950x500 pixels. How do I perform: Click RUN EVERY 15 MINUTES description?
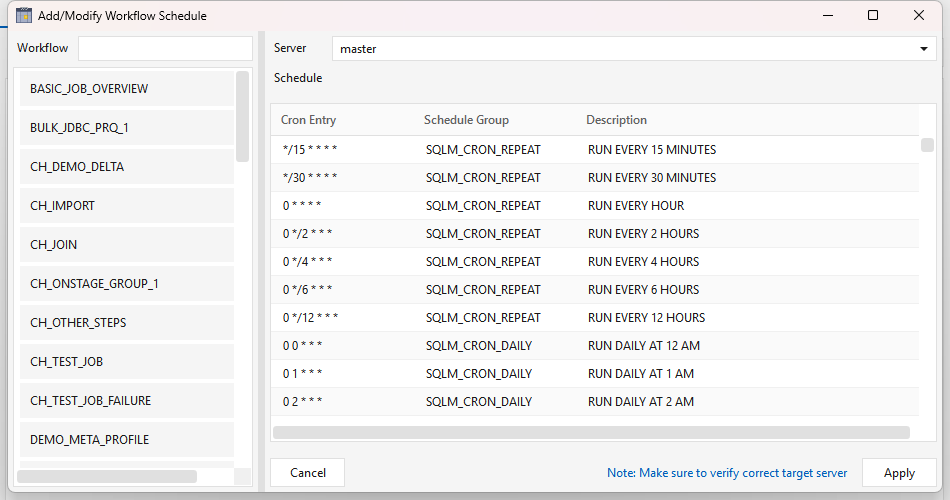(x=652, y=150)
